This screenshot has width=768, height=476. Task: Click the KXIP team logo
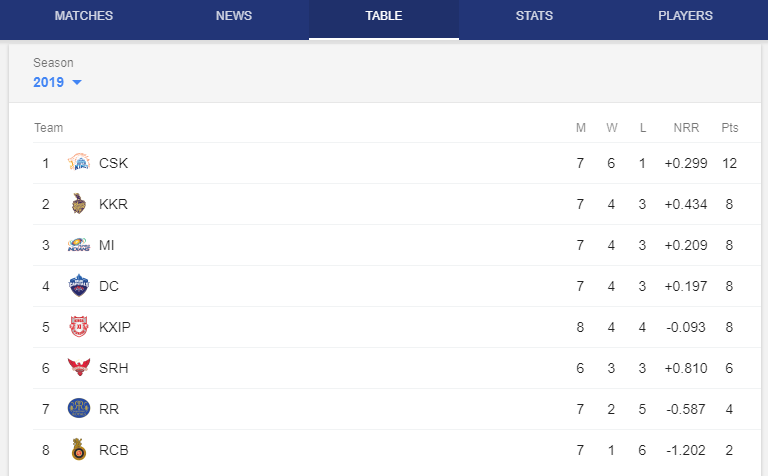79,327
